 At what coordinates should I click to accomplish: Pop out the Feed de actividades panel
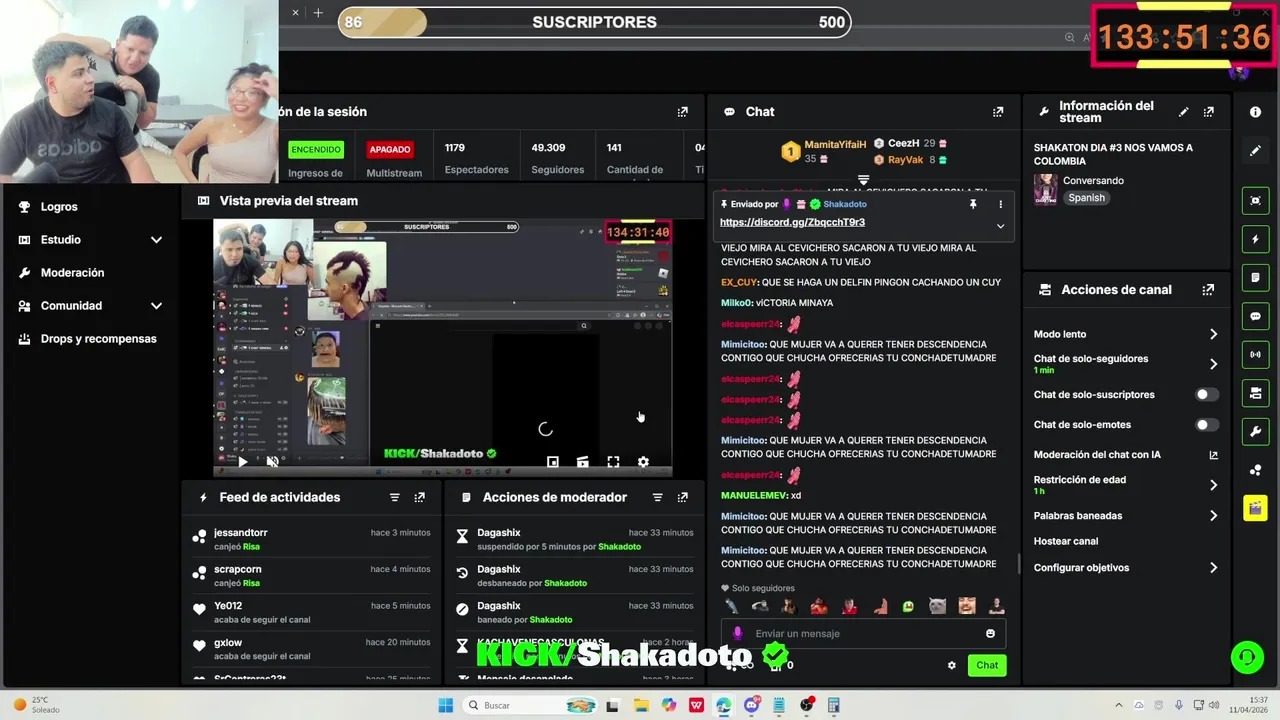point(419,497)
